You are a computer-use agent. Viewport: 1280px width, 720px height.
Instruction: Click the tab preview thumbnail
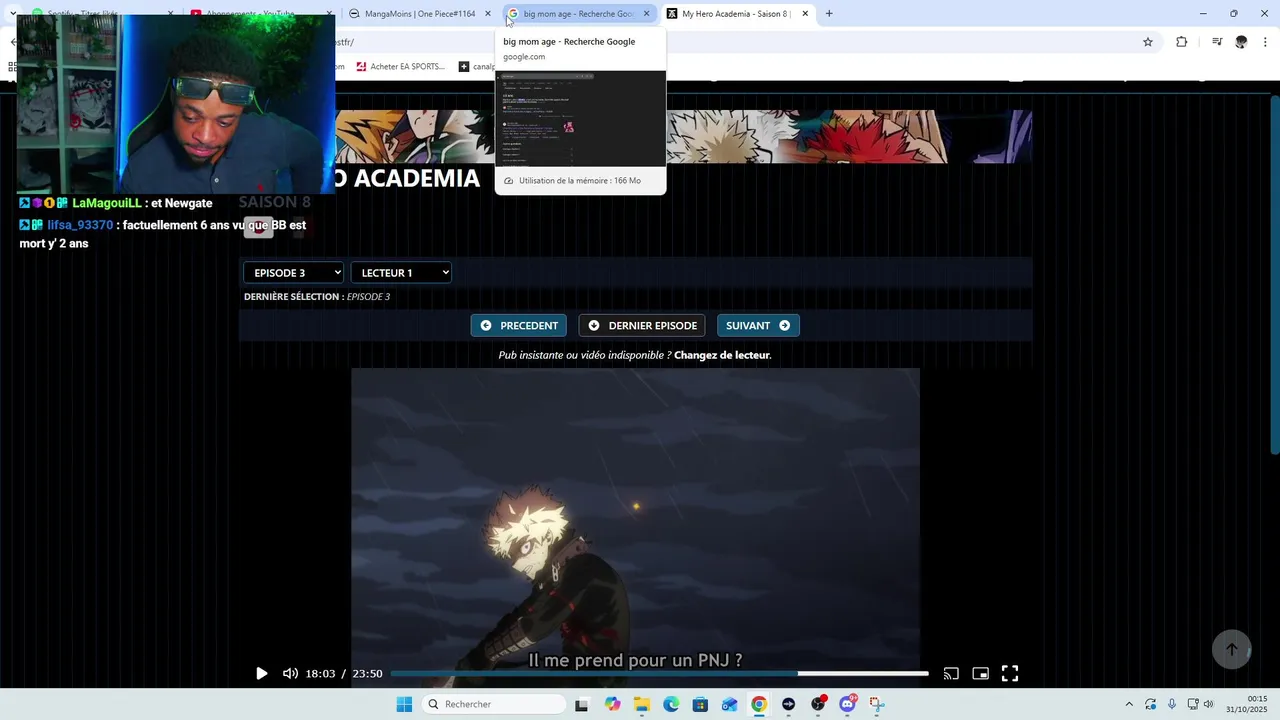click(580, 118)
